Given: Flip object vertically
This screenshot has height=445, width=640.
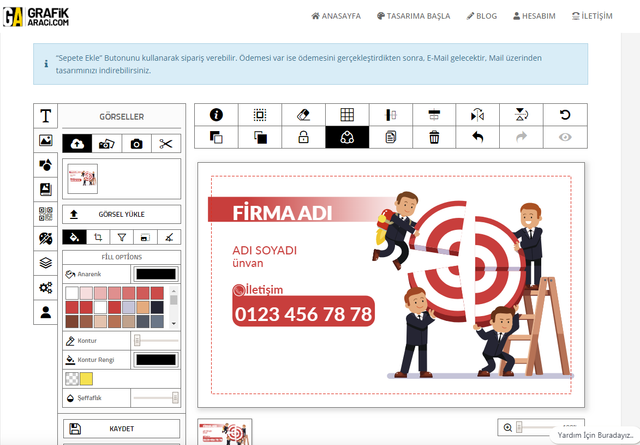Looking at the screenshot, I should coord(521,115).
